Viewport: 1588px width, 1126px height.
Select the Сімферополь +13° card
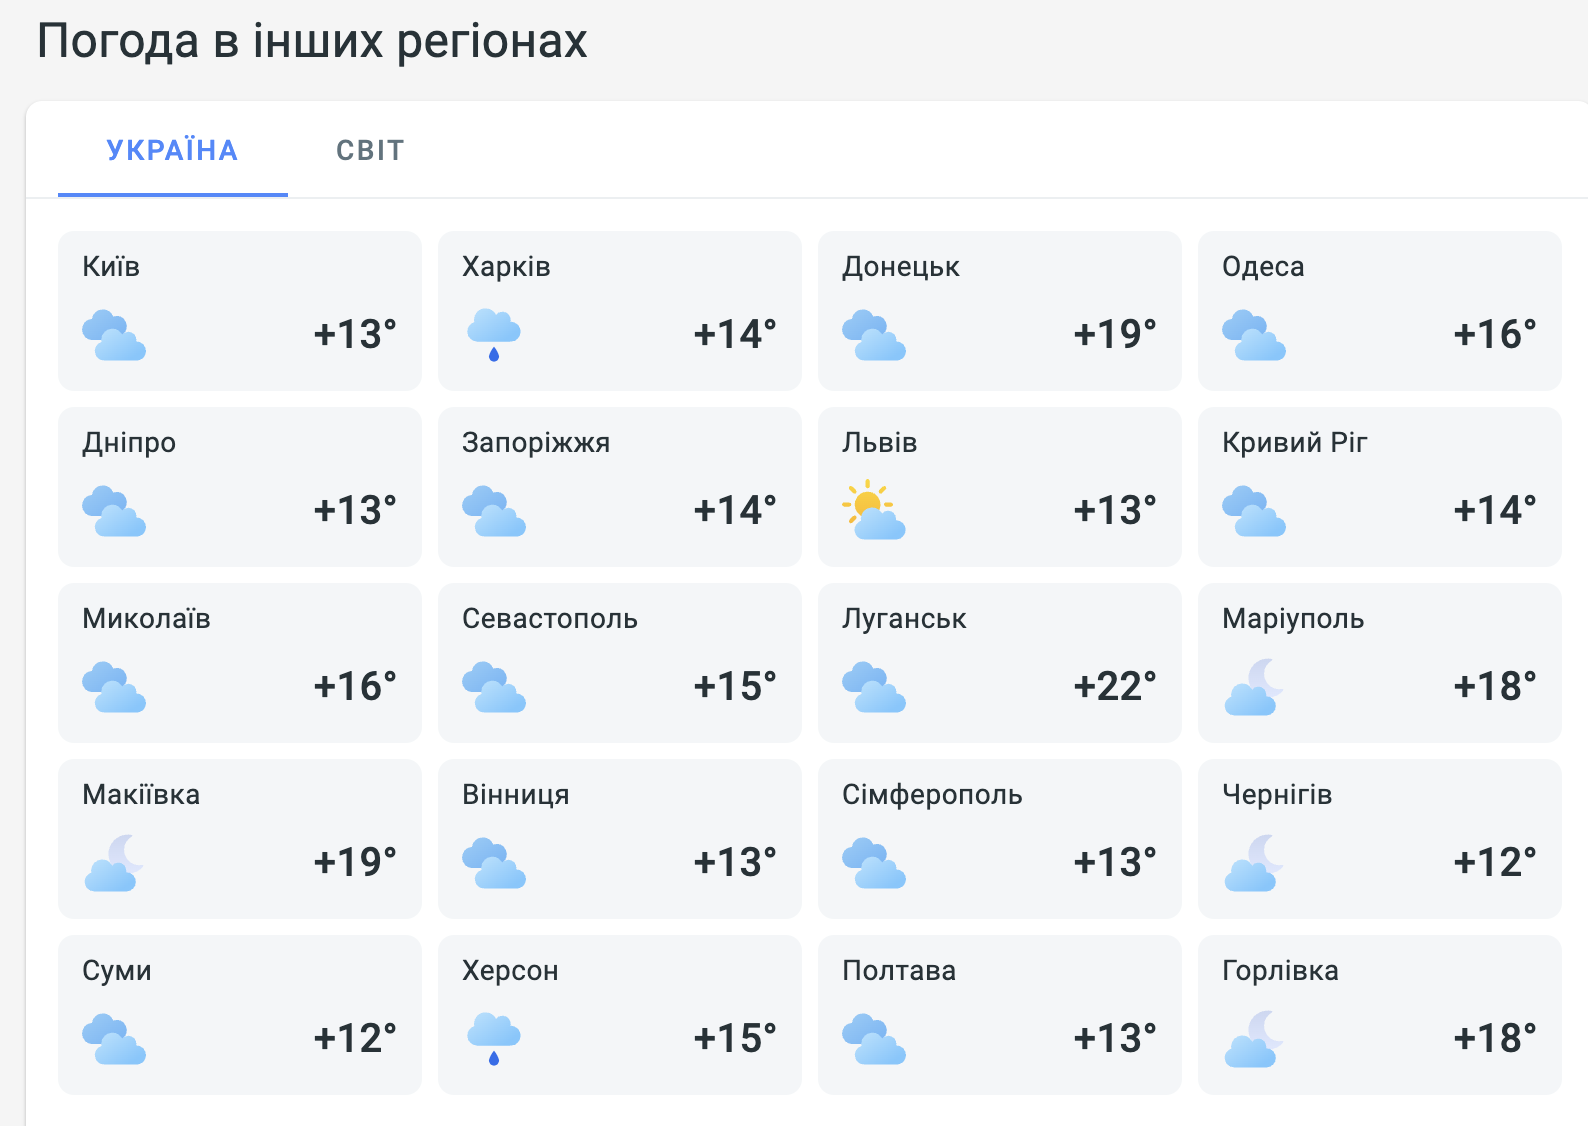[1000, 839]
